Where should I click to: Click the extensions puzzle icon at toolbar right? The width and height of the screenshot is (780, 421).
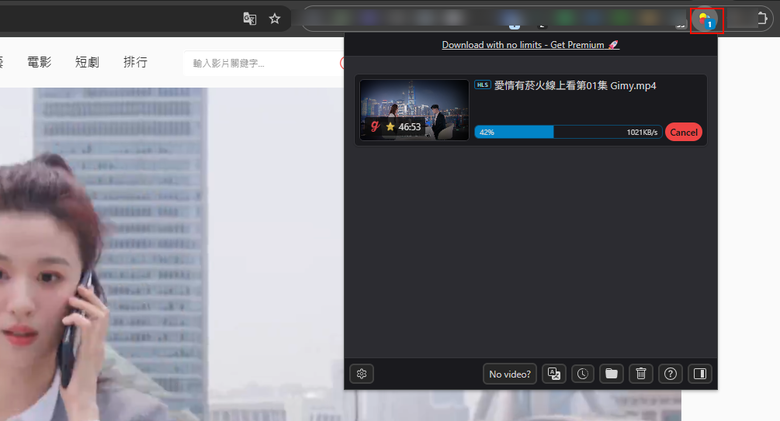762,19
